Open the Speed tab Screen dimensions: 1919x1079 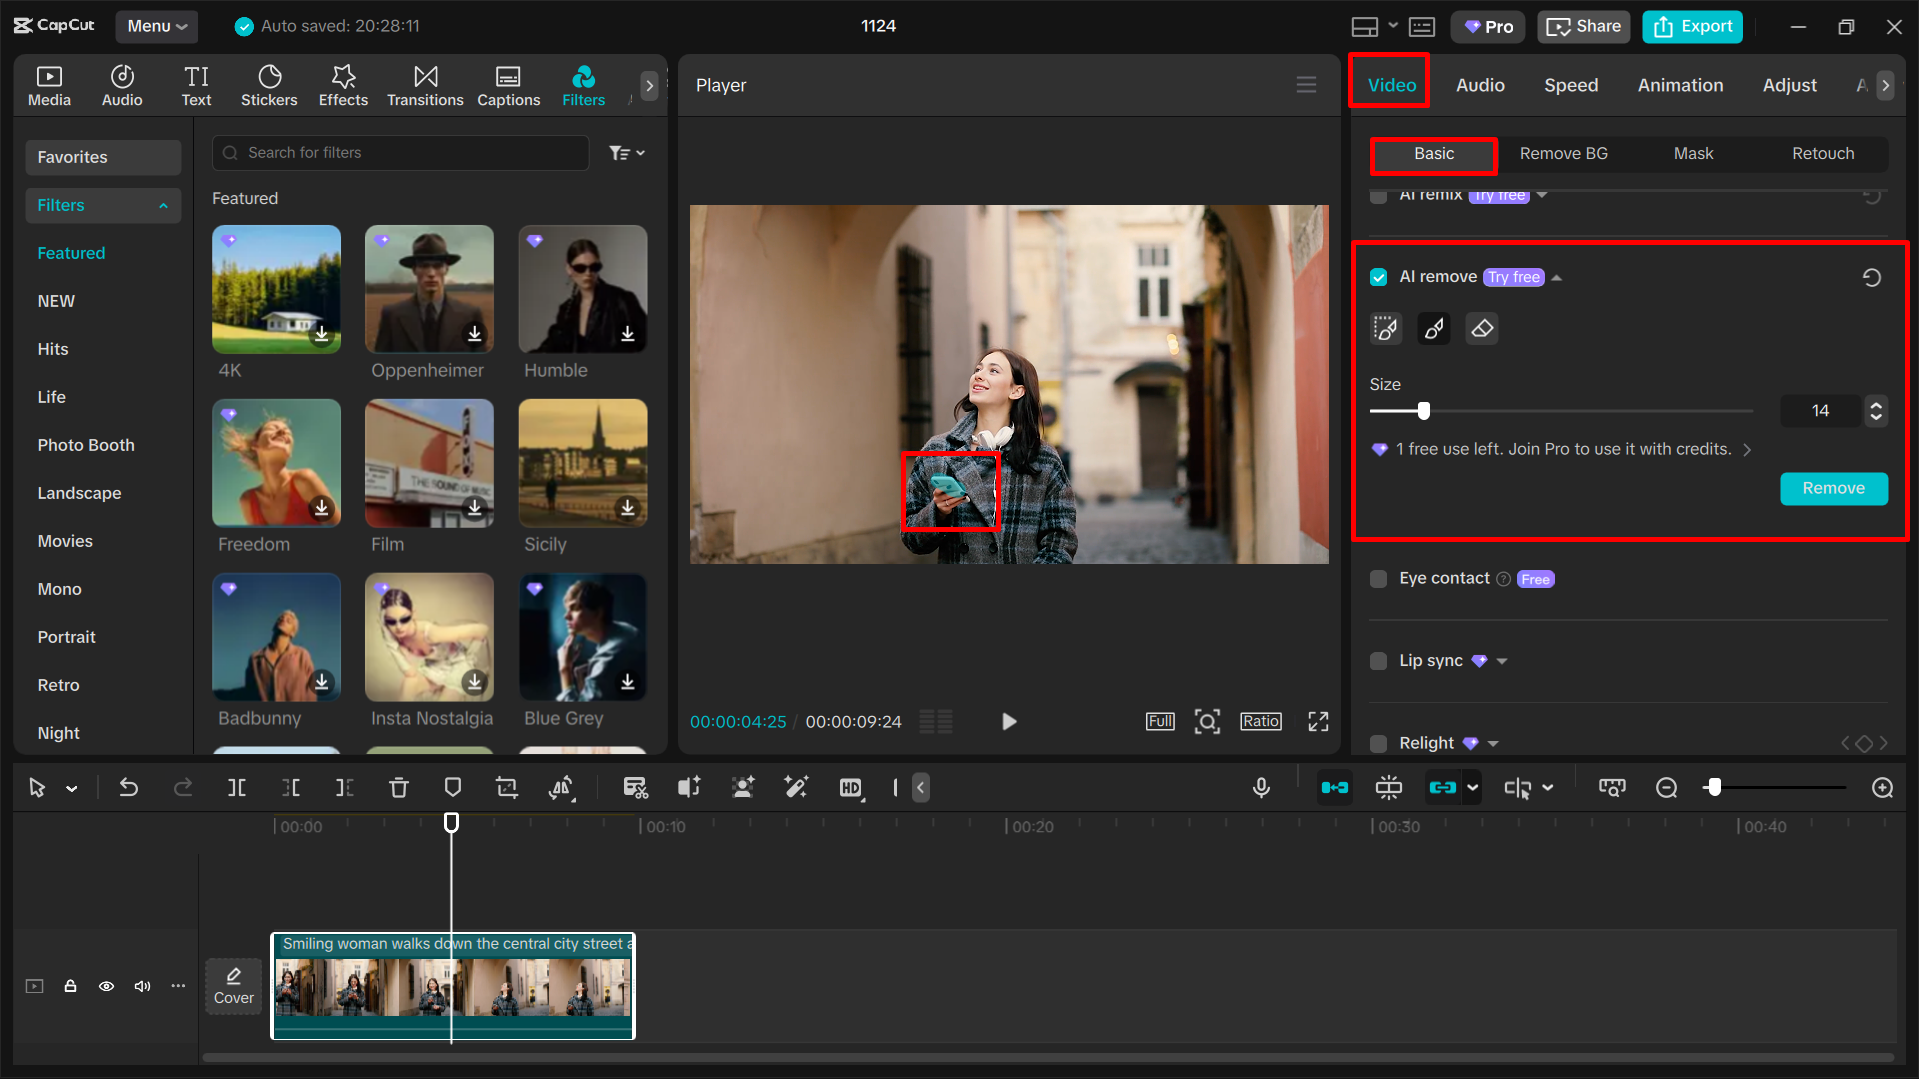coord(1570,85)
